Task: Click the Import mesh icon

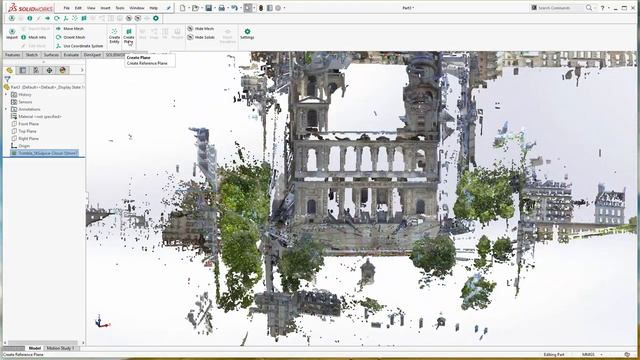Action: tap(12, 33)
